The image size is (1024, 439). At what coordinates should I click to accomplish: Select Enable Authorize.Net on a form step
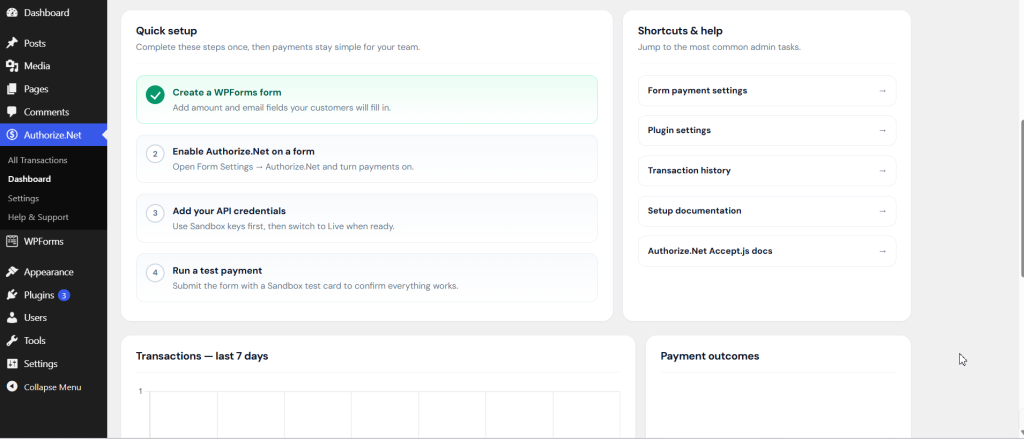[x=366, y=159]
